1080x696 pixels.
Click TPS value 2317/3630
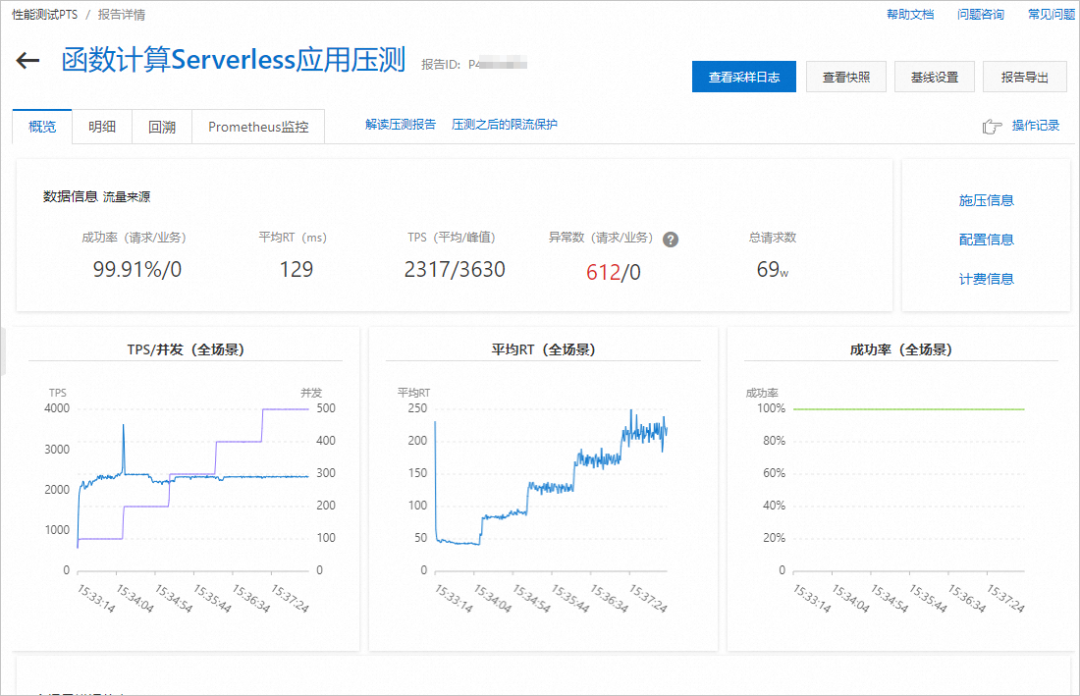coord(455,269)
